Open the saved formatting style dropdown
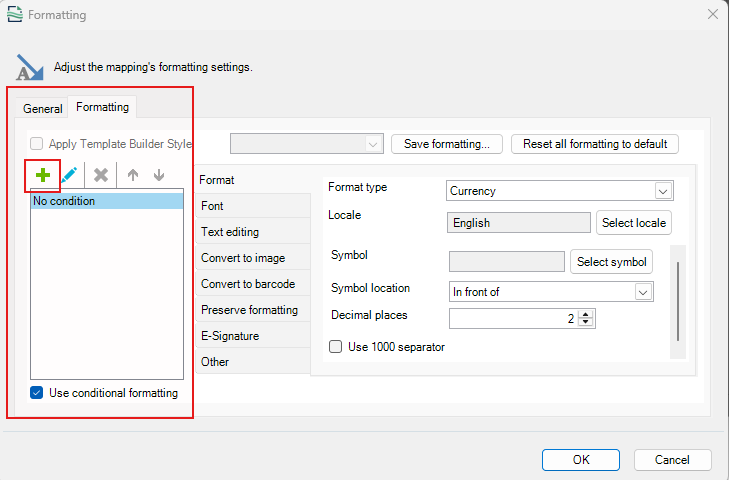 [x=307, y=144]
